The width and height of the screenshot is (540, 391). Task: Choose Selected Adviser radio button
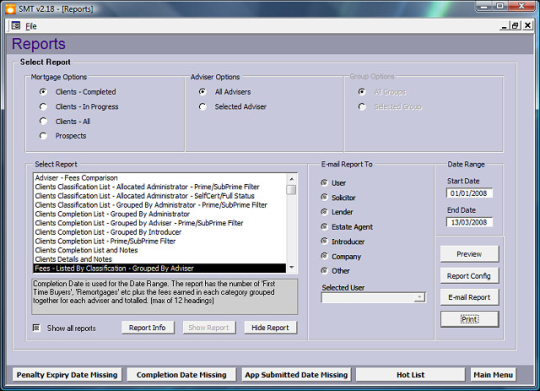click(x=202, y=107)
